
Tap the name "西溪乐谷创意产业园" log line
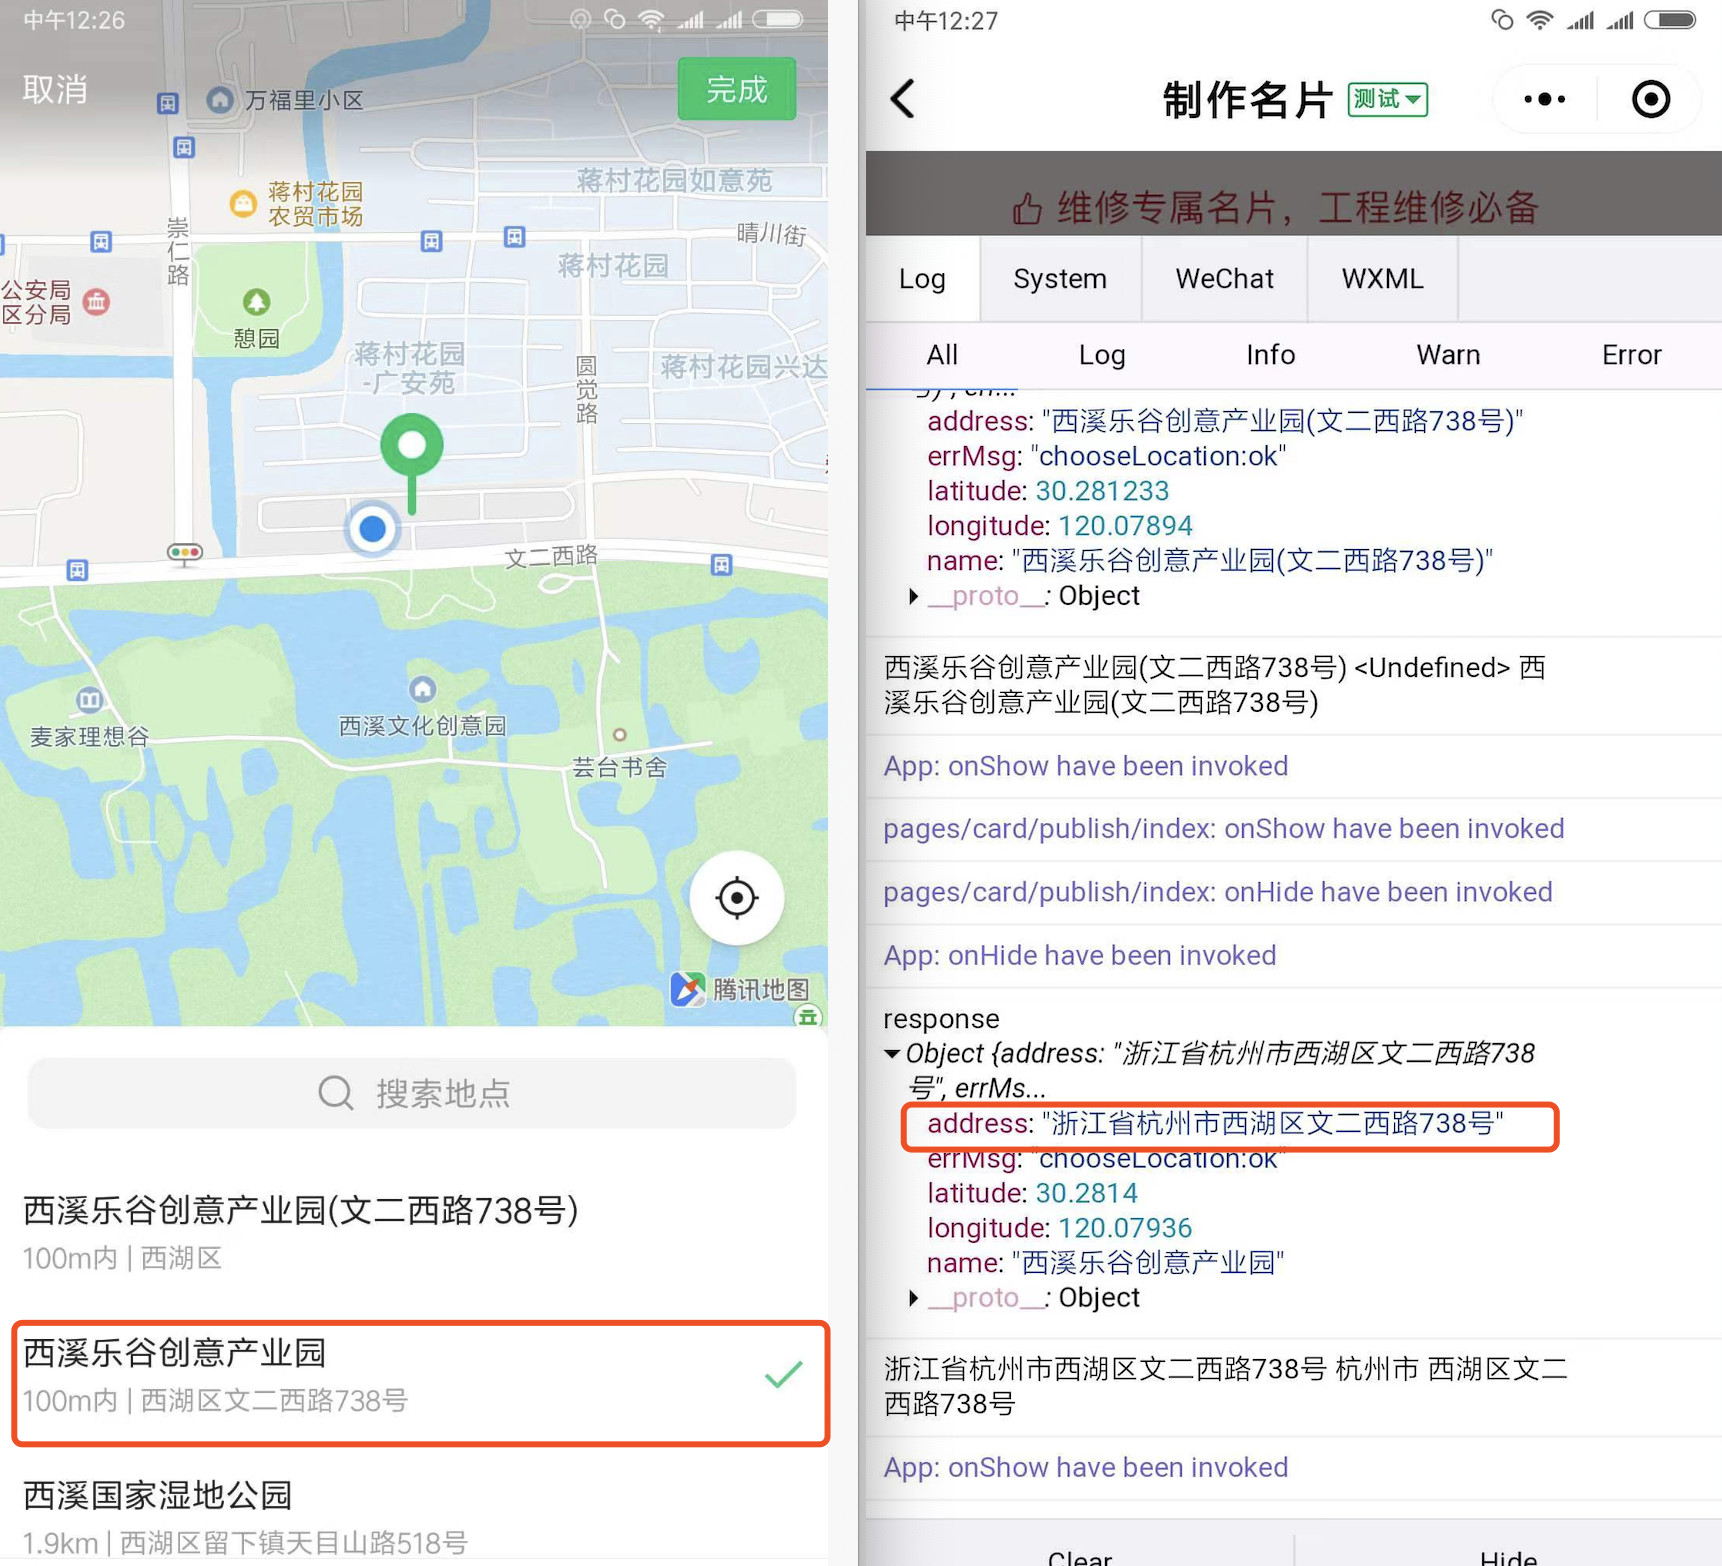click(x=1105, y=1263)
